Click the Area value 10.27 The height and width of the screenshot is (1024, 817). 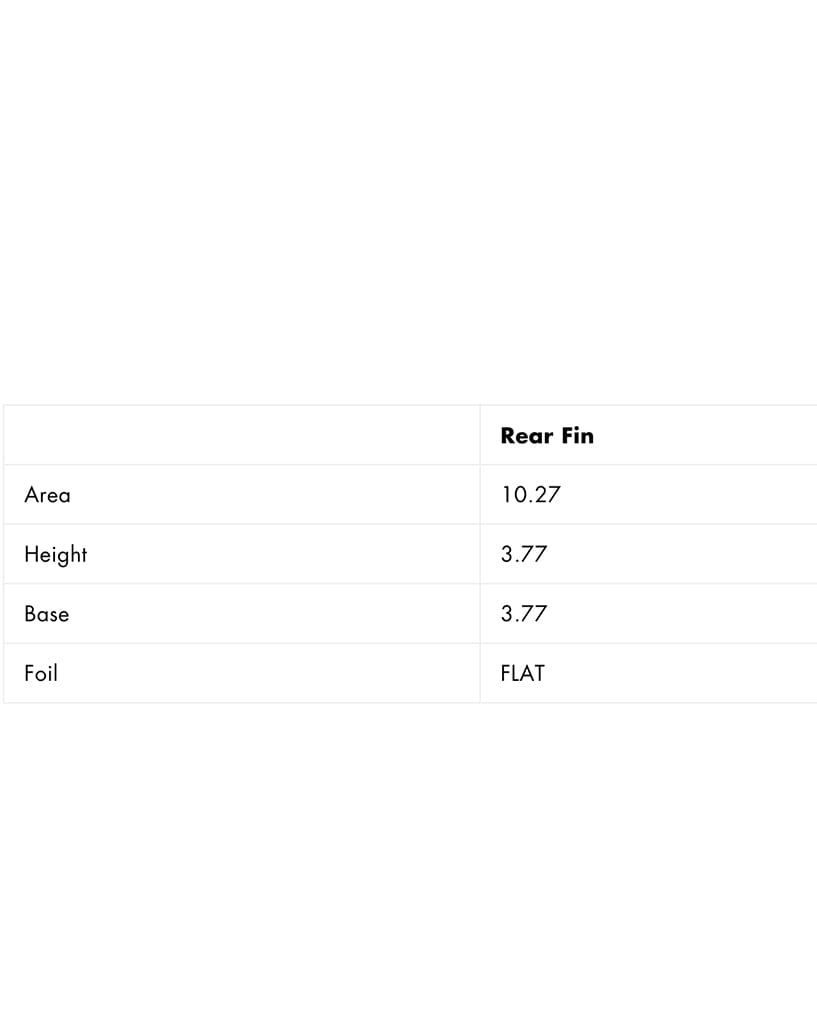[530, 495]
